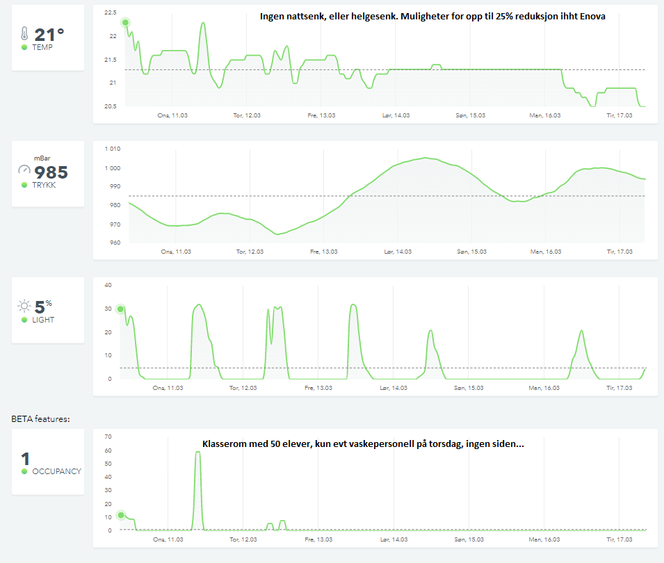664x563 pixels.
Task: Click 'Lør, 14.03' label on pressure chart
Action: pyautogui.click(x=396, y=252)
